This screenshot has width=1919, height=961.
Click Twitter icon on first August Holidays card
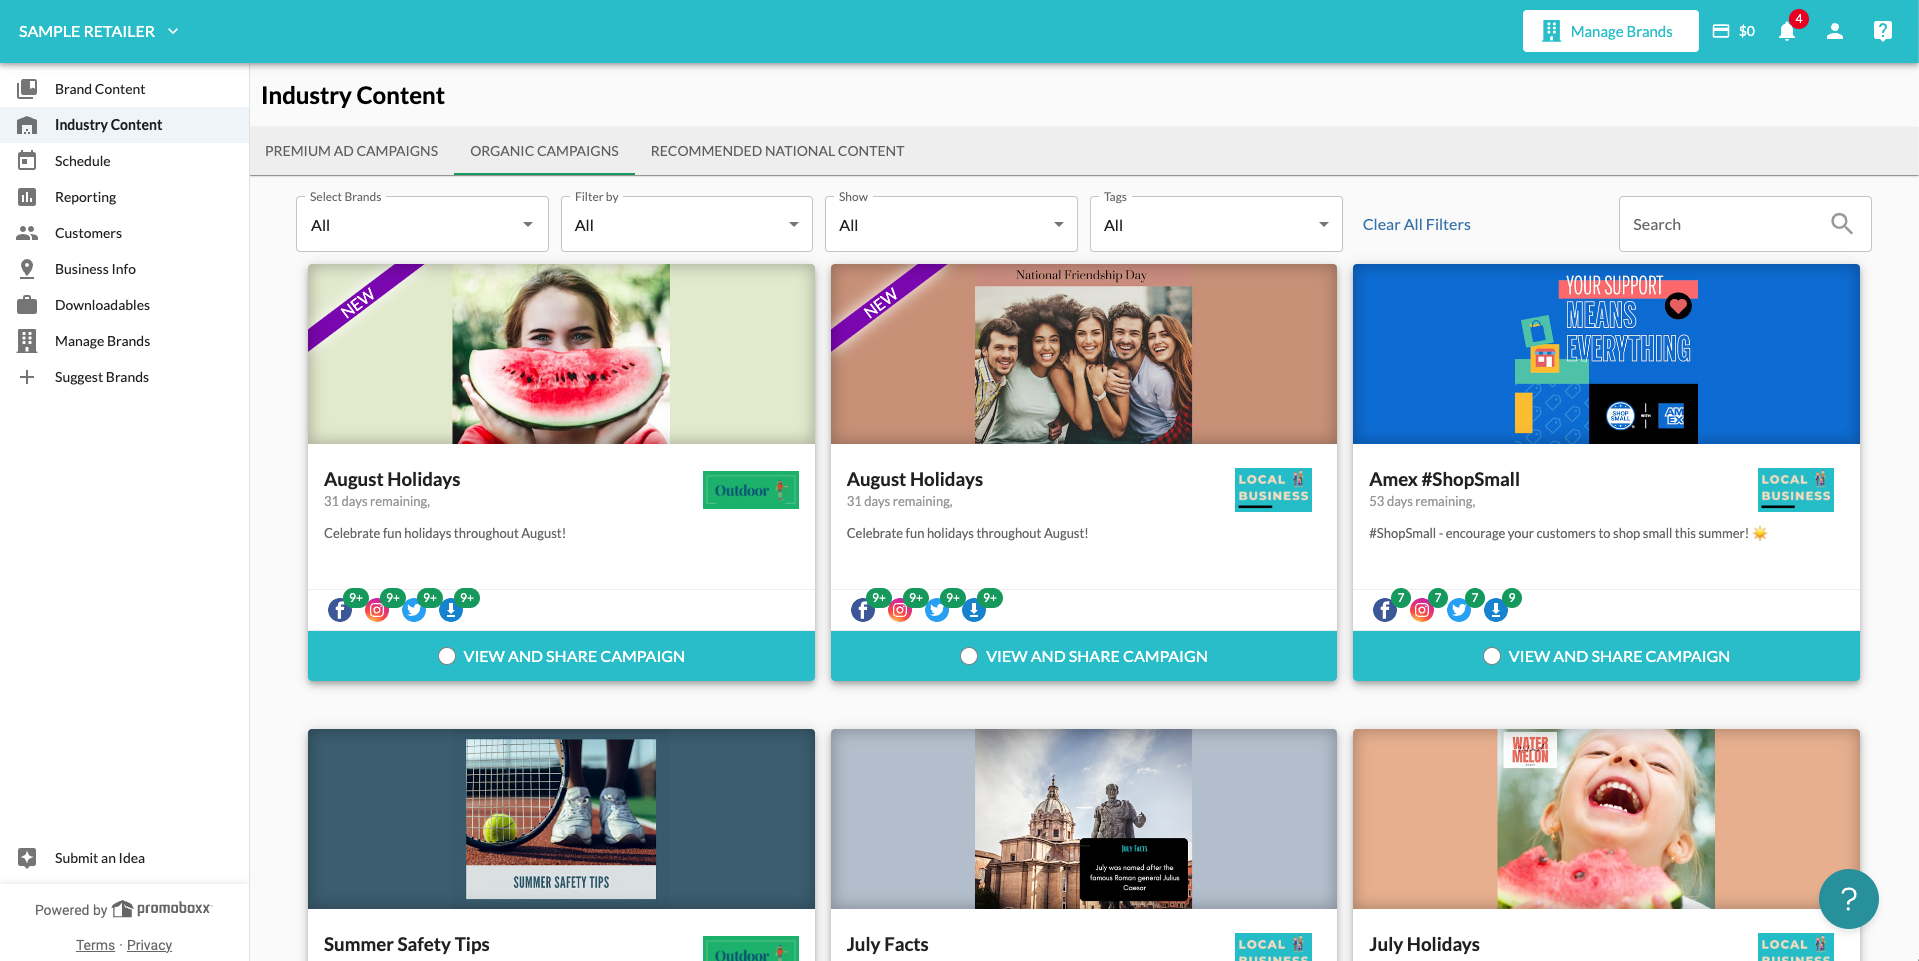click(414, 609)
